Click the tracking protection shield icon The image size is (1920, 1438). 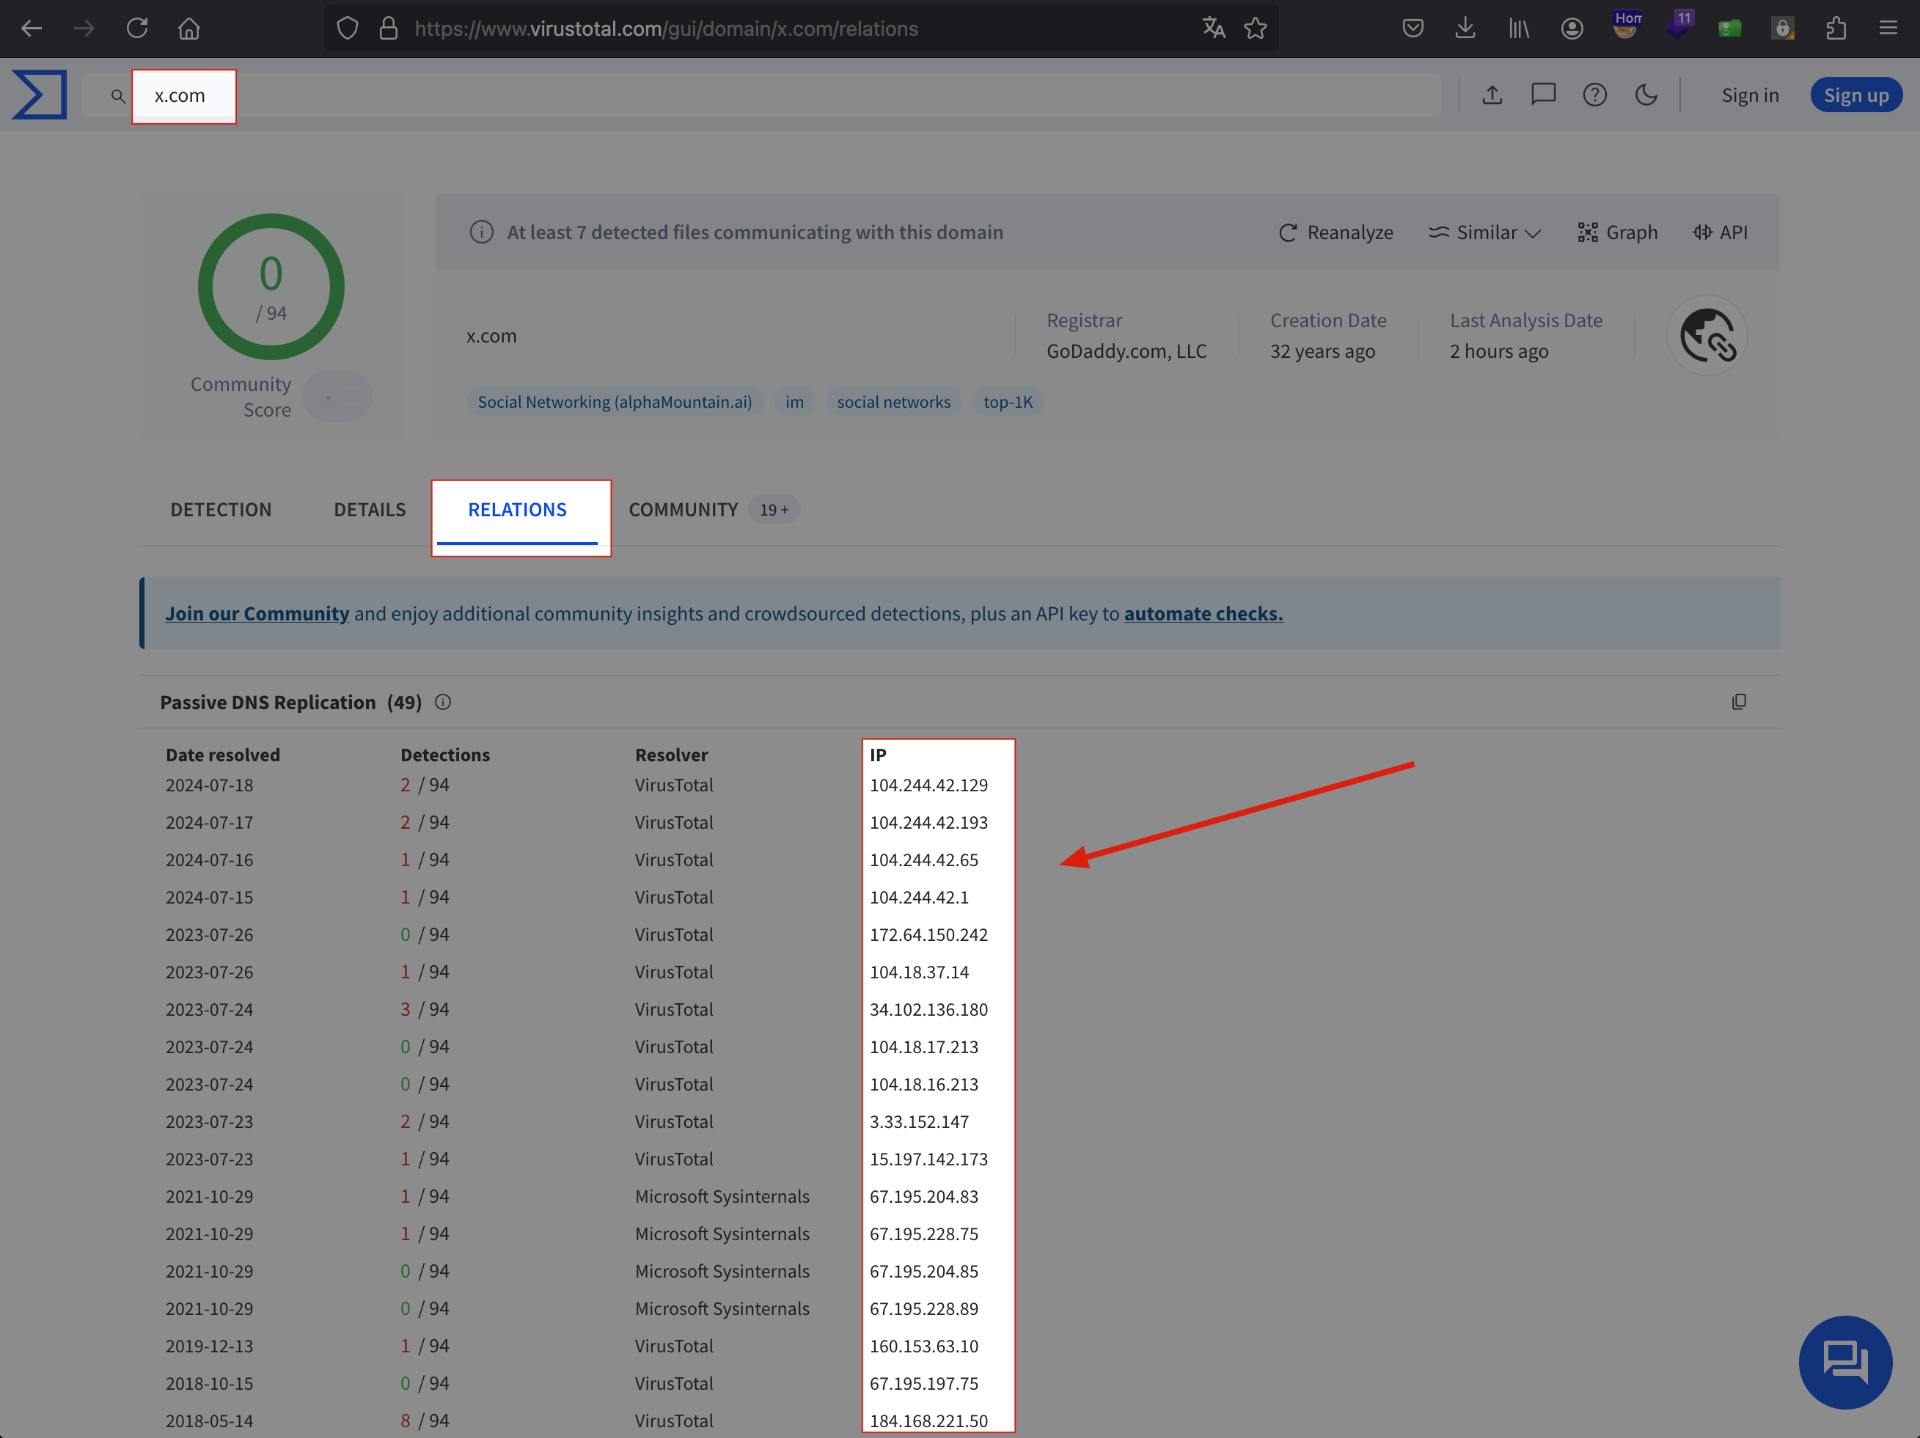click(347, 28)
